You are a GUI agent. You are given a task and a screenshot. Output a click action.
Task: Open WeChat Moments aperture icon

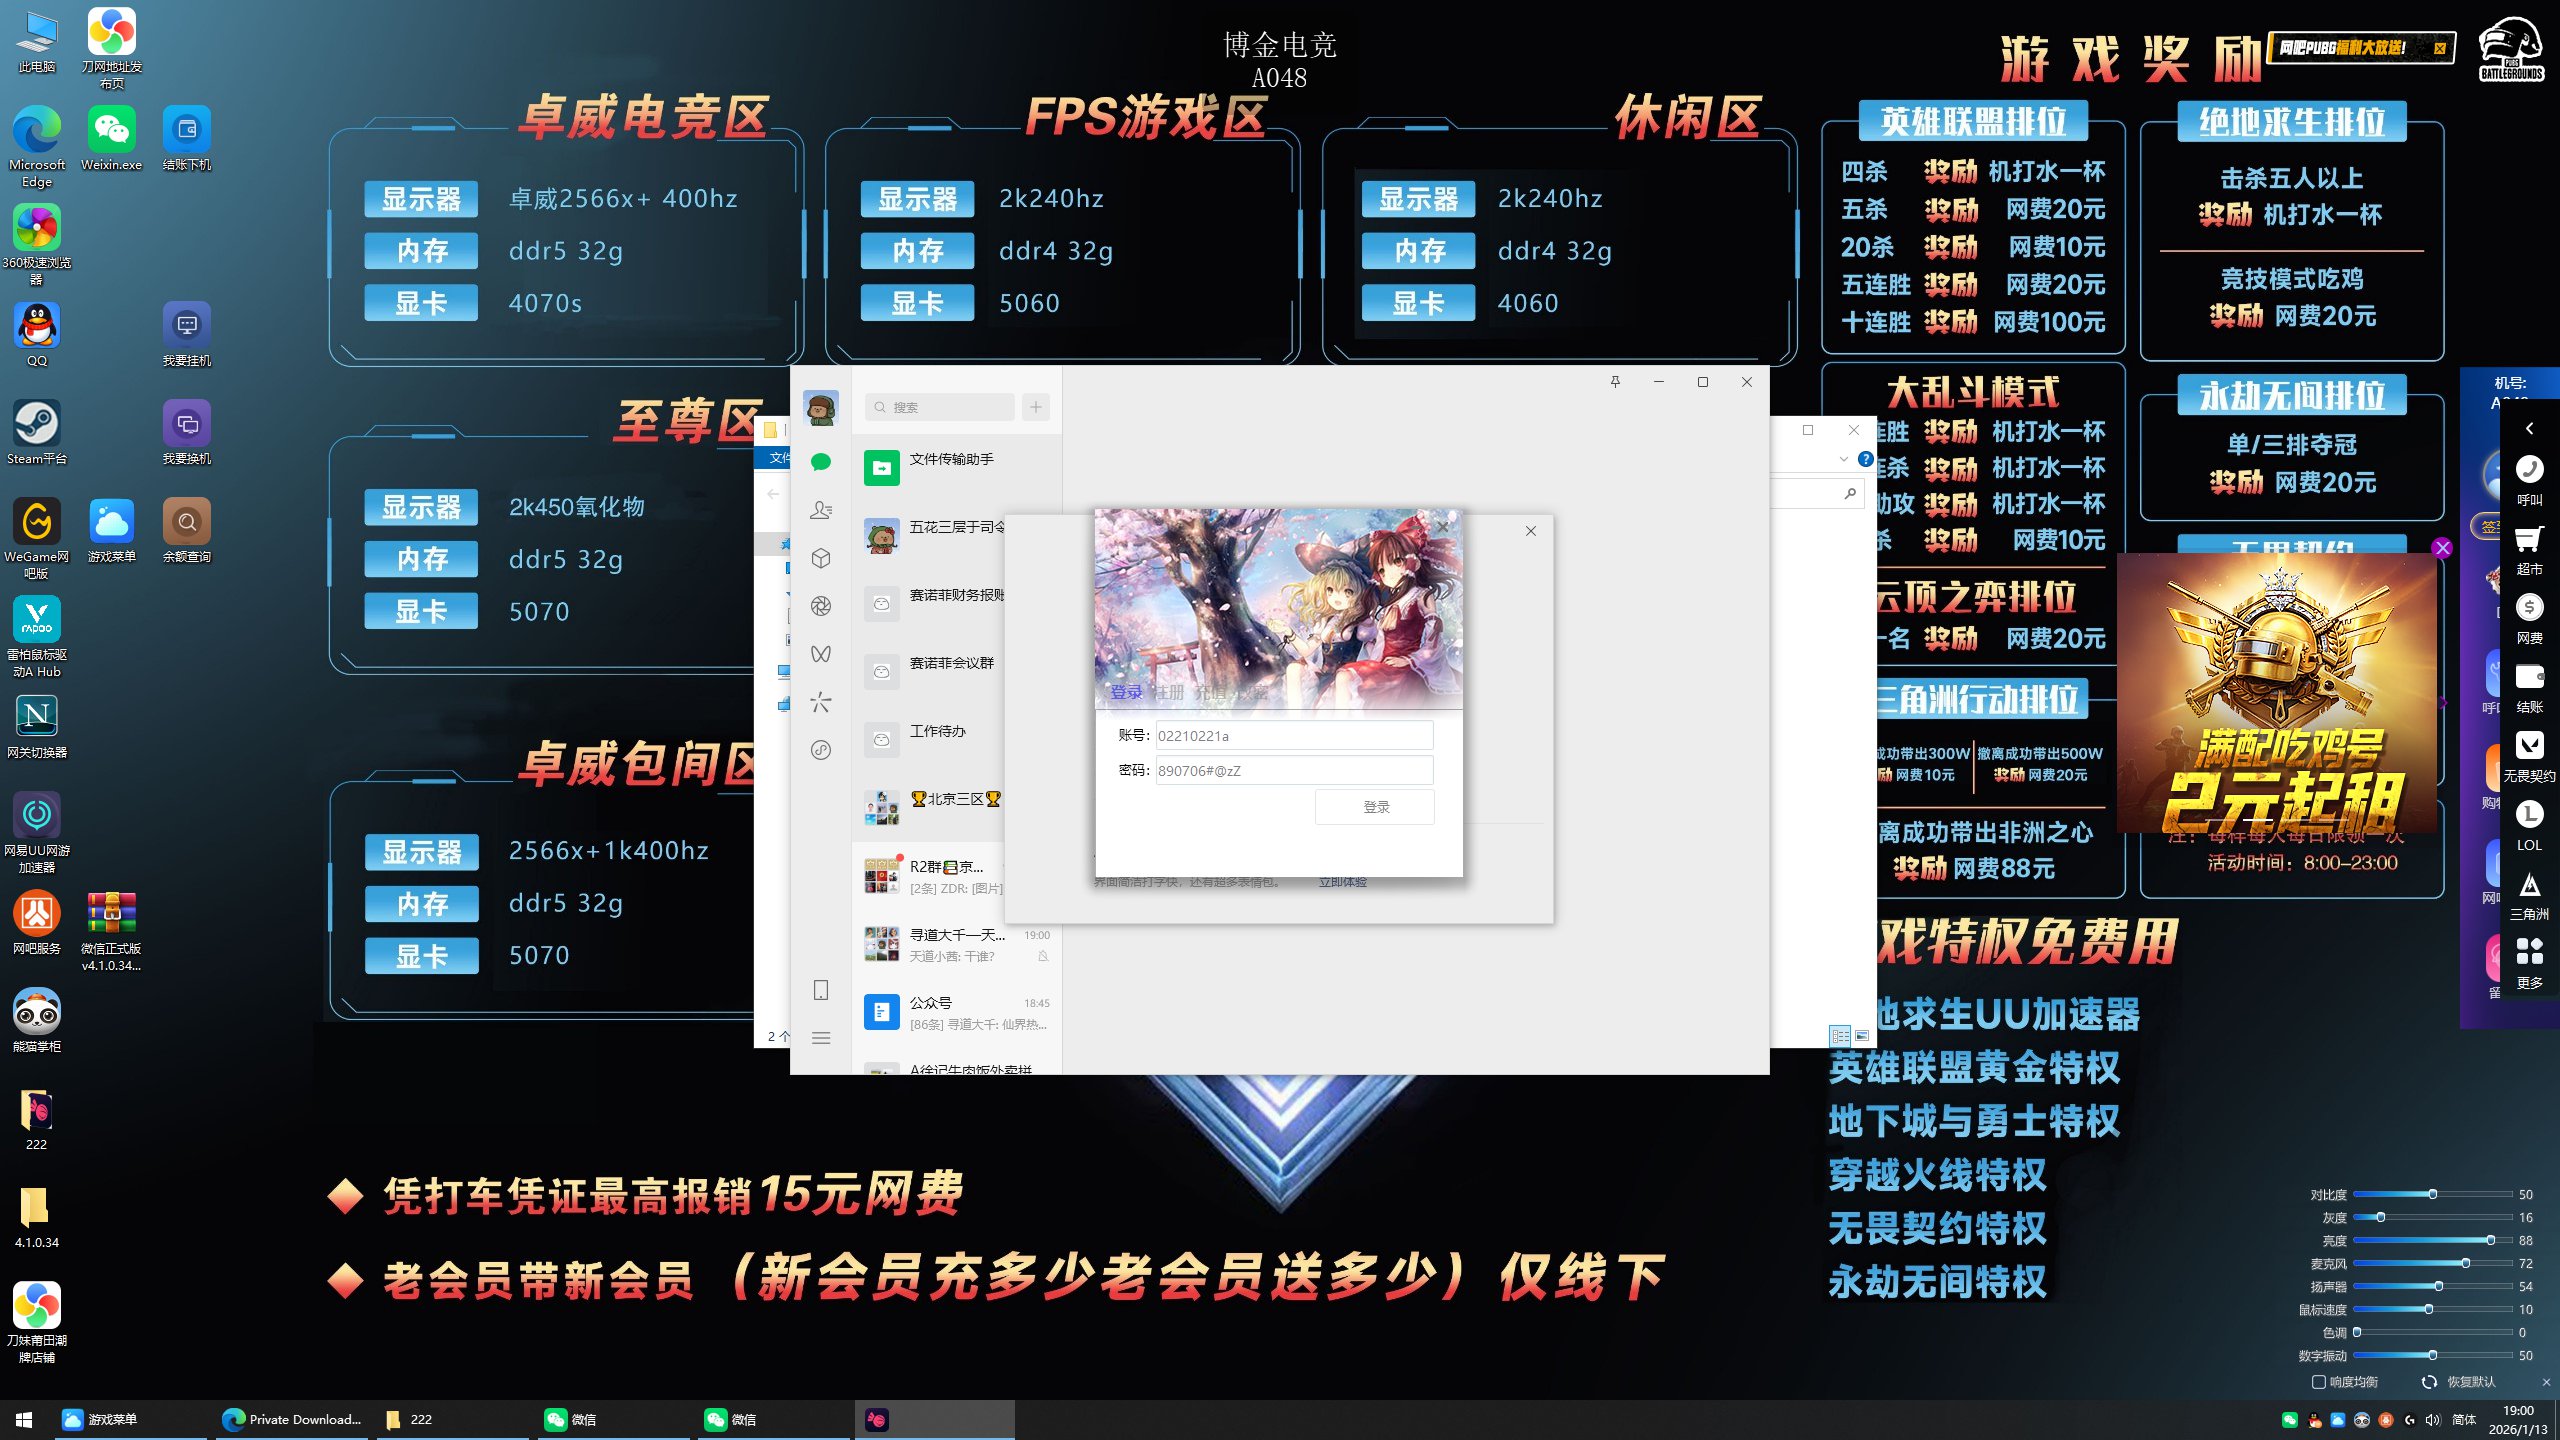point(821,606)
